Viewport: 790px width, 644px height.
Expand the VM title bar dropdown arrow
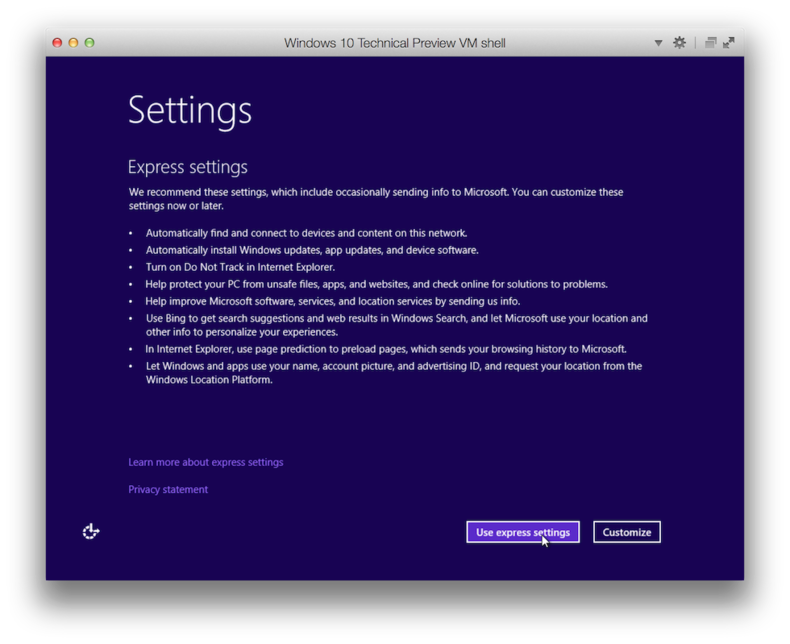tap(658, 43)
